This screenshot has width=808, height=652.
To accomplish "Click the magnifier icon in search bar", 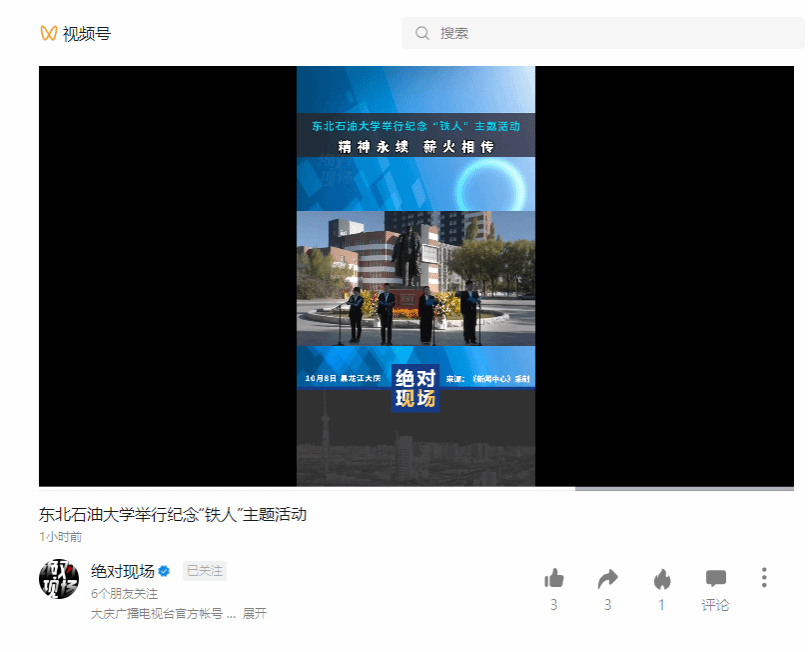I will [422, 33].
